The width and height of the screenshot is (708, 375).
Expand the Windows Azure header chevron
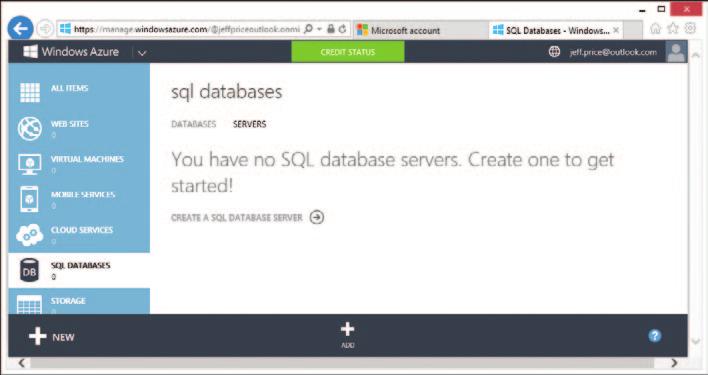coord(142,53)
